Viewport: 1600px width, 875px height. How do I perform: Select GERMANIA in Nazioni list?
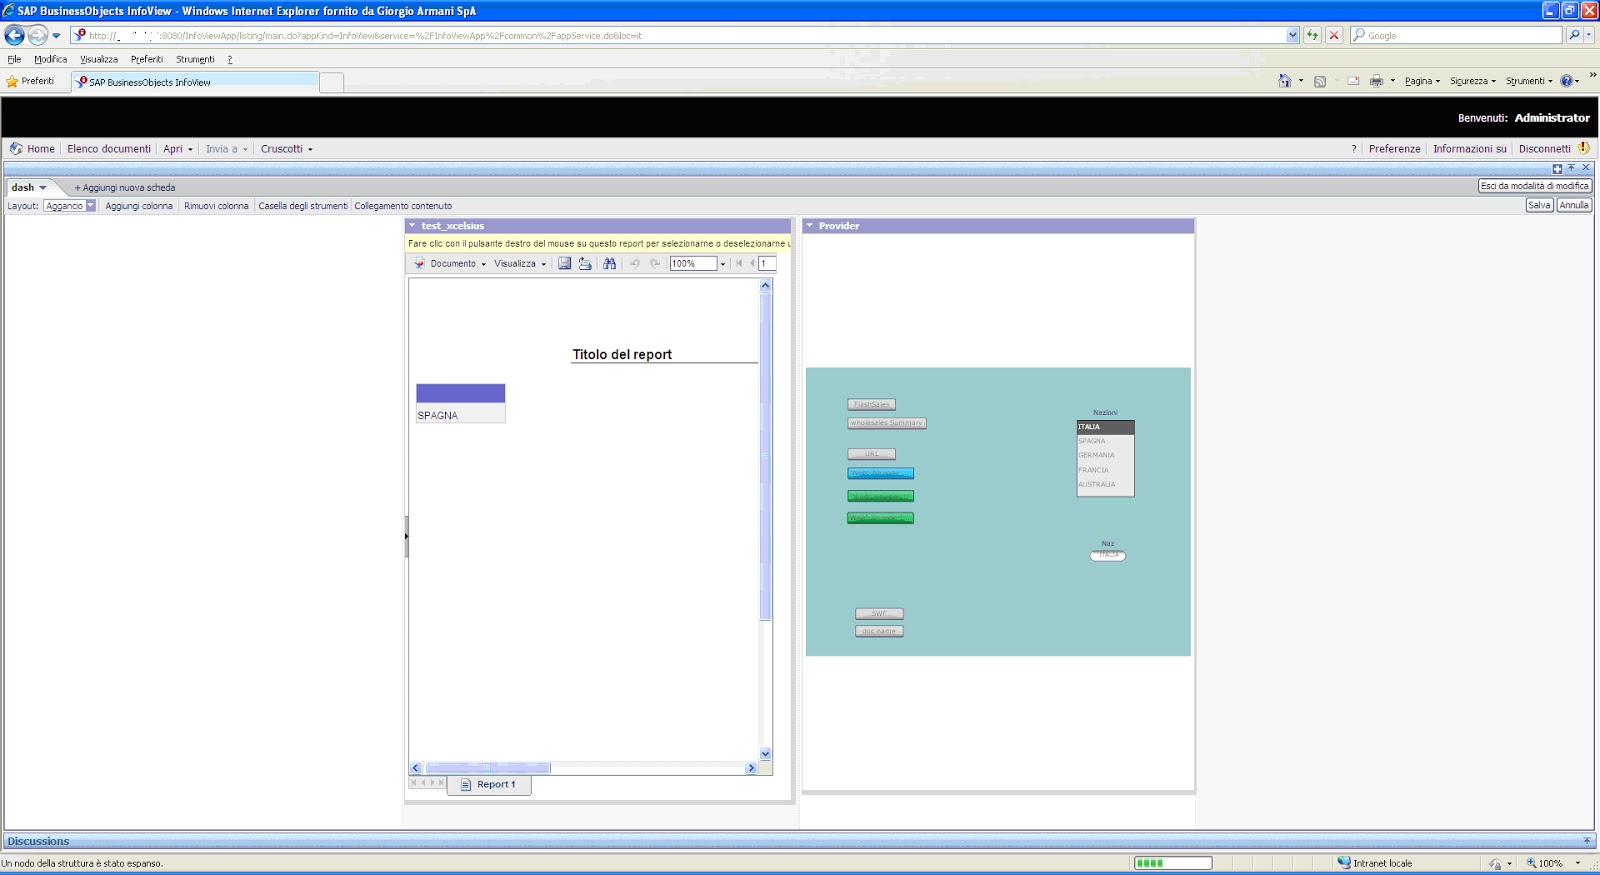[1105, 455]
